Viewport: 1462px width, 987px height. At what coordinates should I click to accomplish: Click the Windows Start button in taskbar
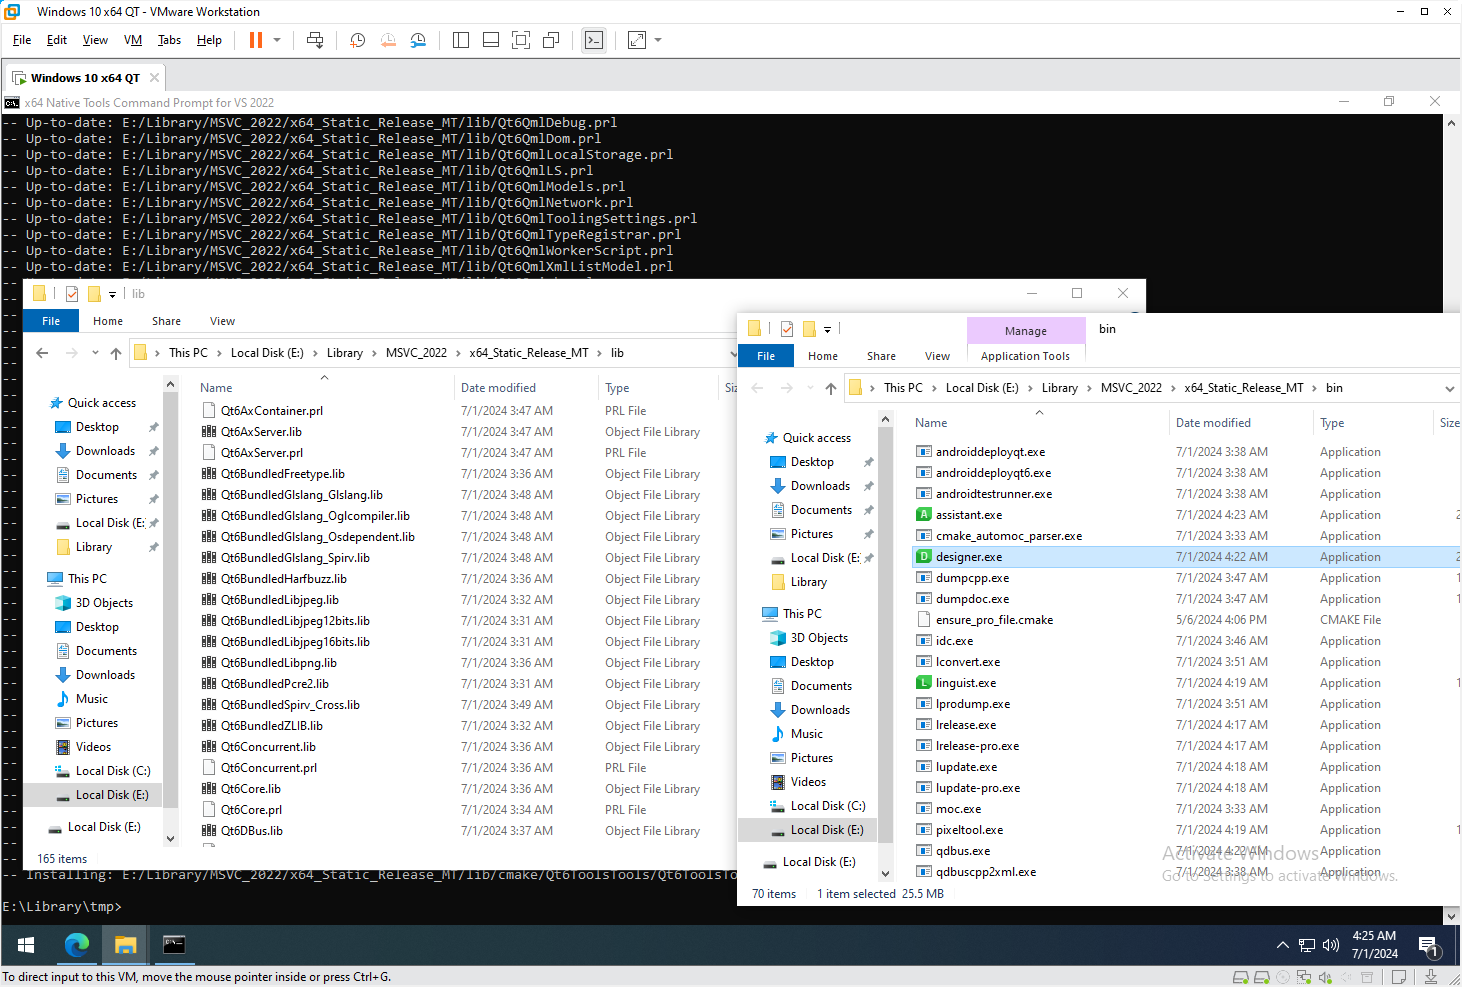[26, 945]
